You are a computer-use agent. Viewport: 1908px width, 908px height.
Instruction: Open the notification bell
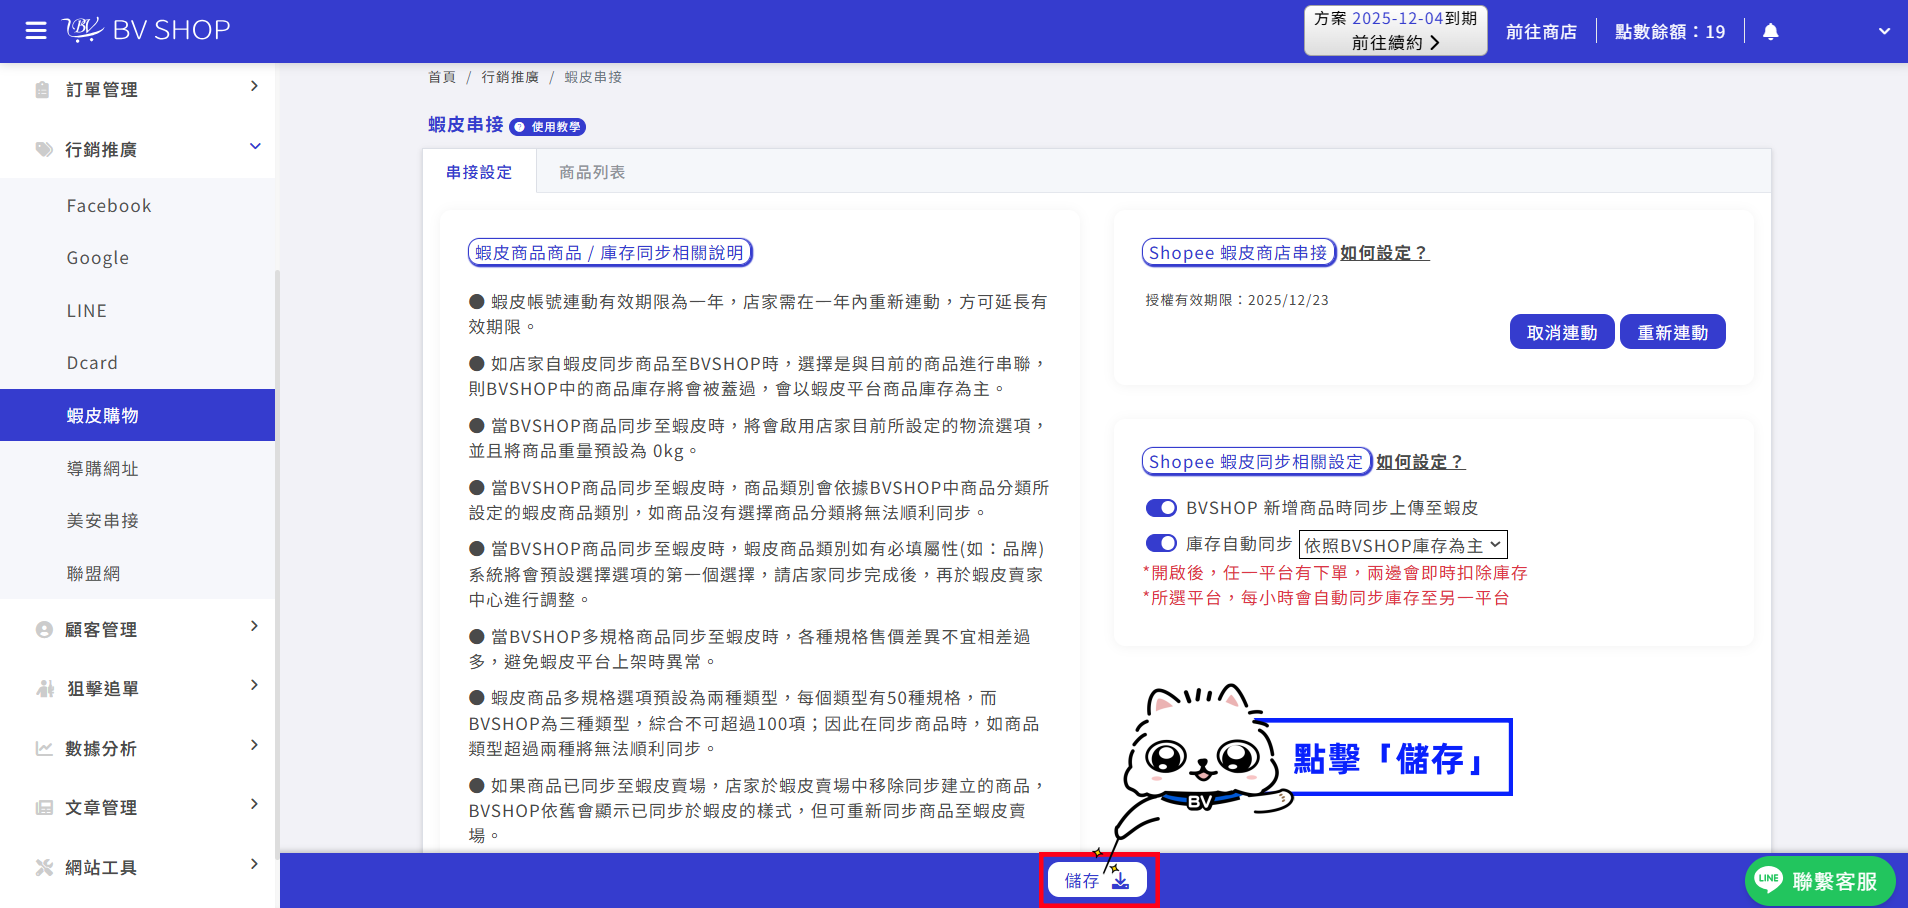1770,32
